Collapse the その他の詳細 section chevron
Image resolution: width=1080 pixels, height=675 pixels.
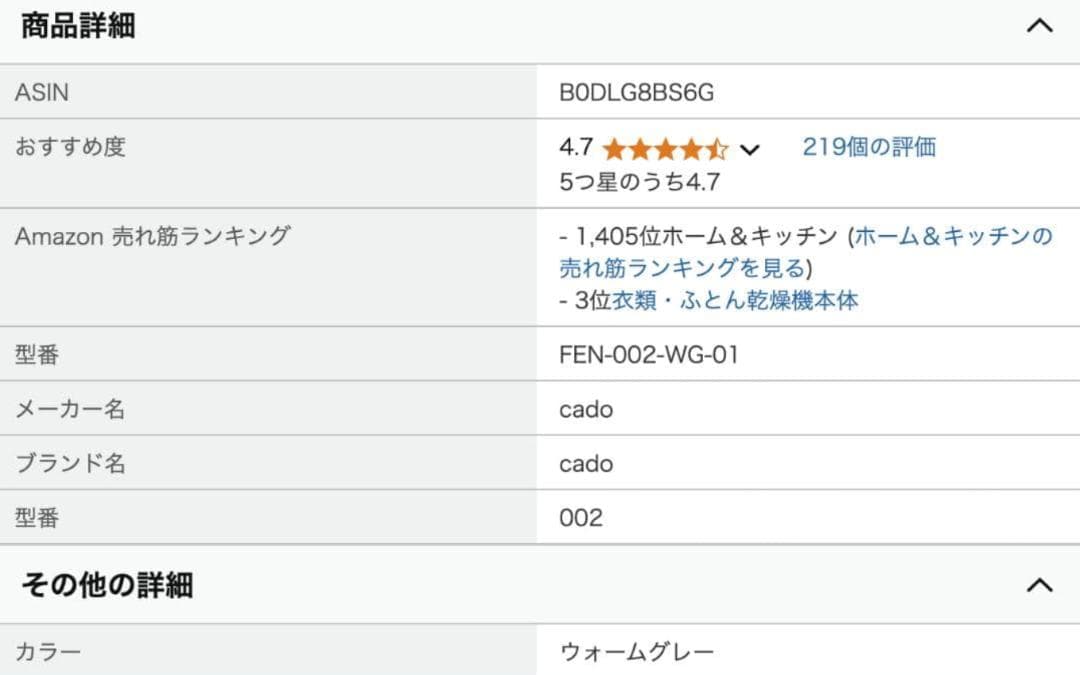coord(1040,585)
